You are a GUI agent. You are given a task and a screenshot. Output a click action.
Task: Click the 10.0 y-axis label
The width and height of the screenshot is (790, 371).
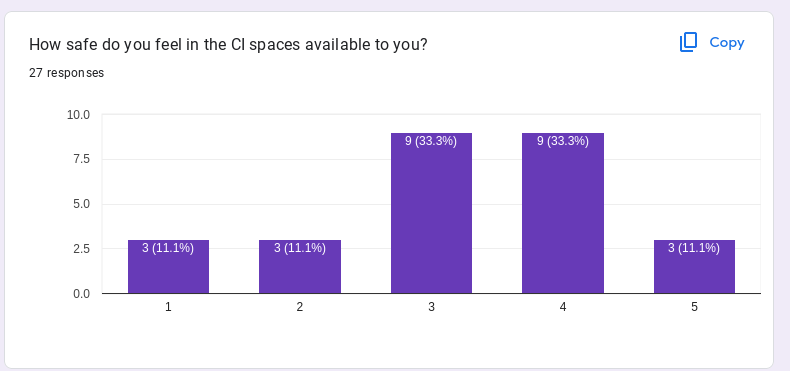(78, 115)
